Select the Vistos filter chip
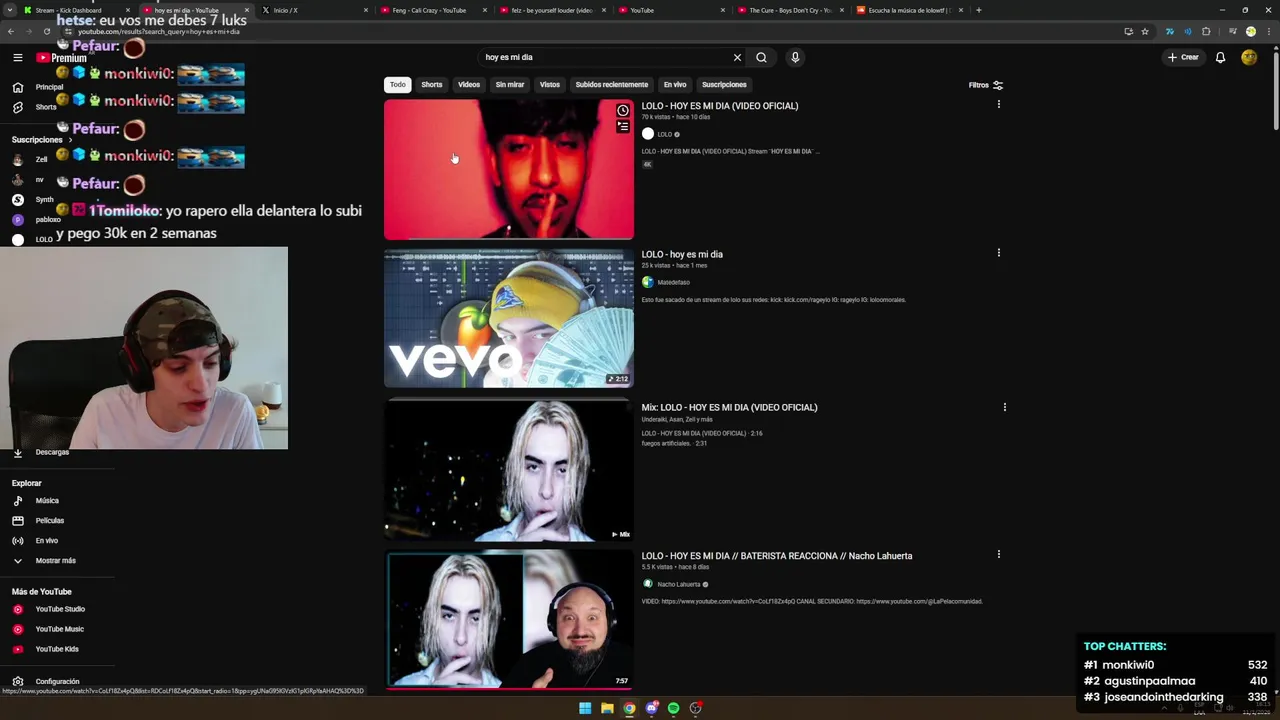 550,85
